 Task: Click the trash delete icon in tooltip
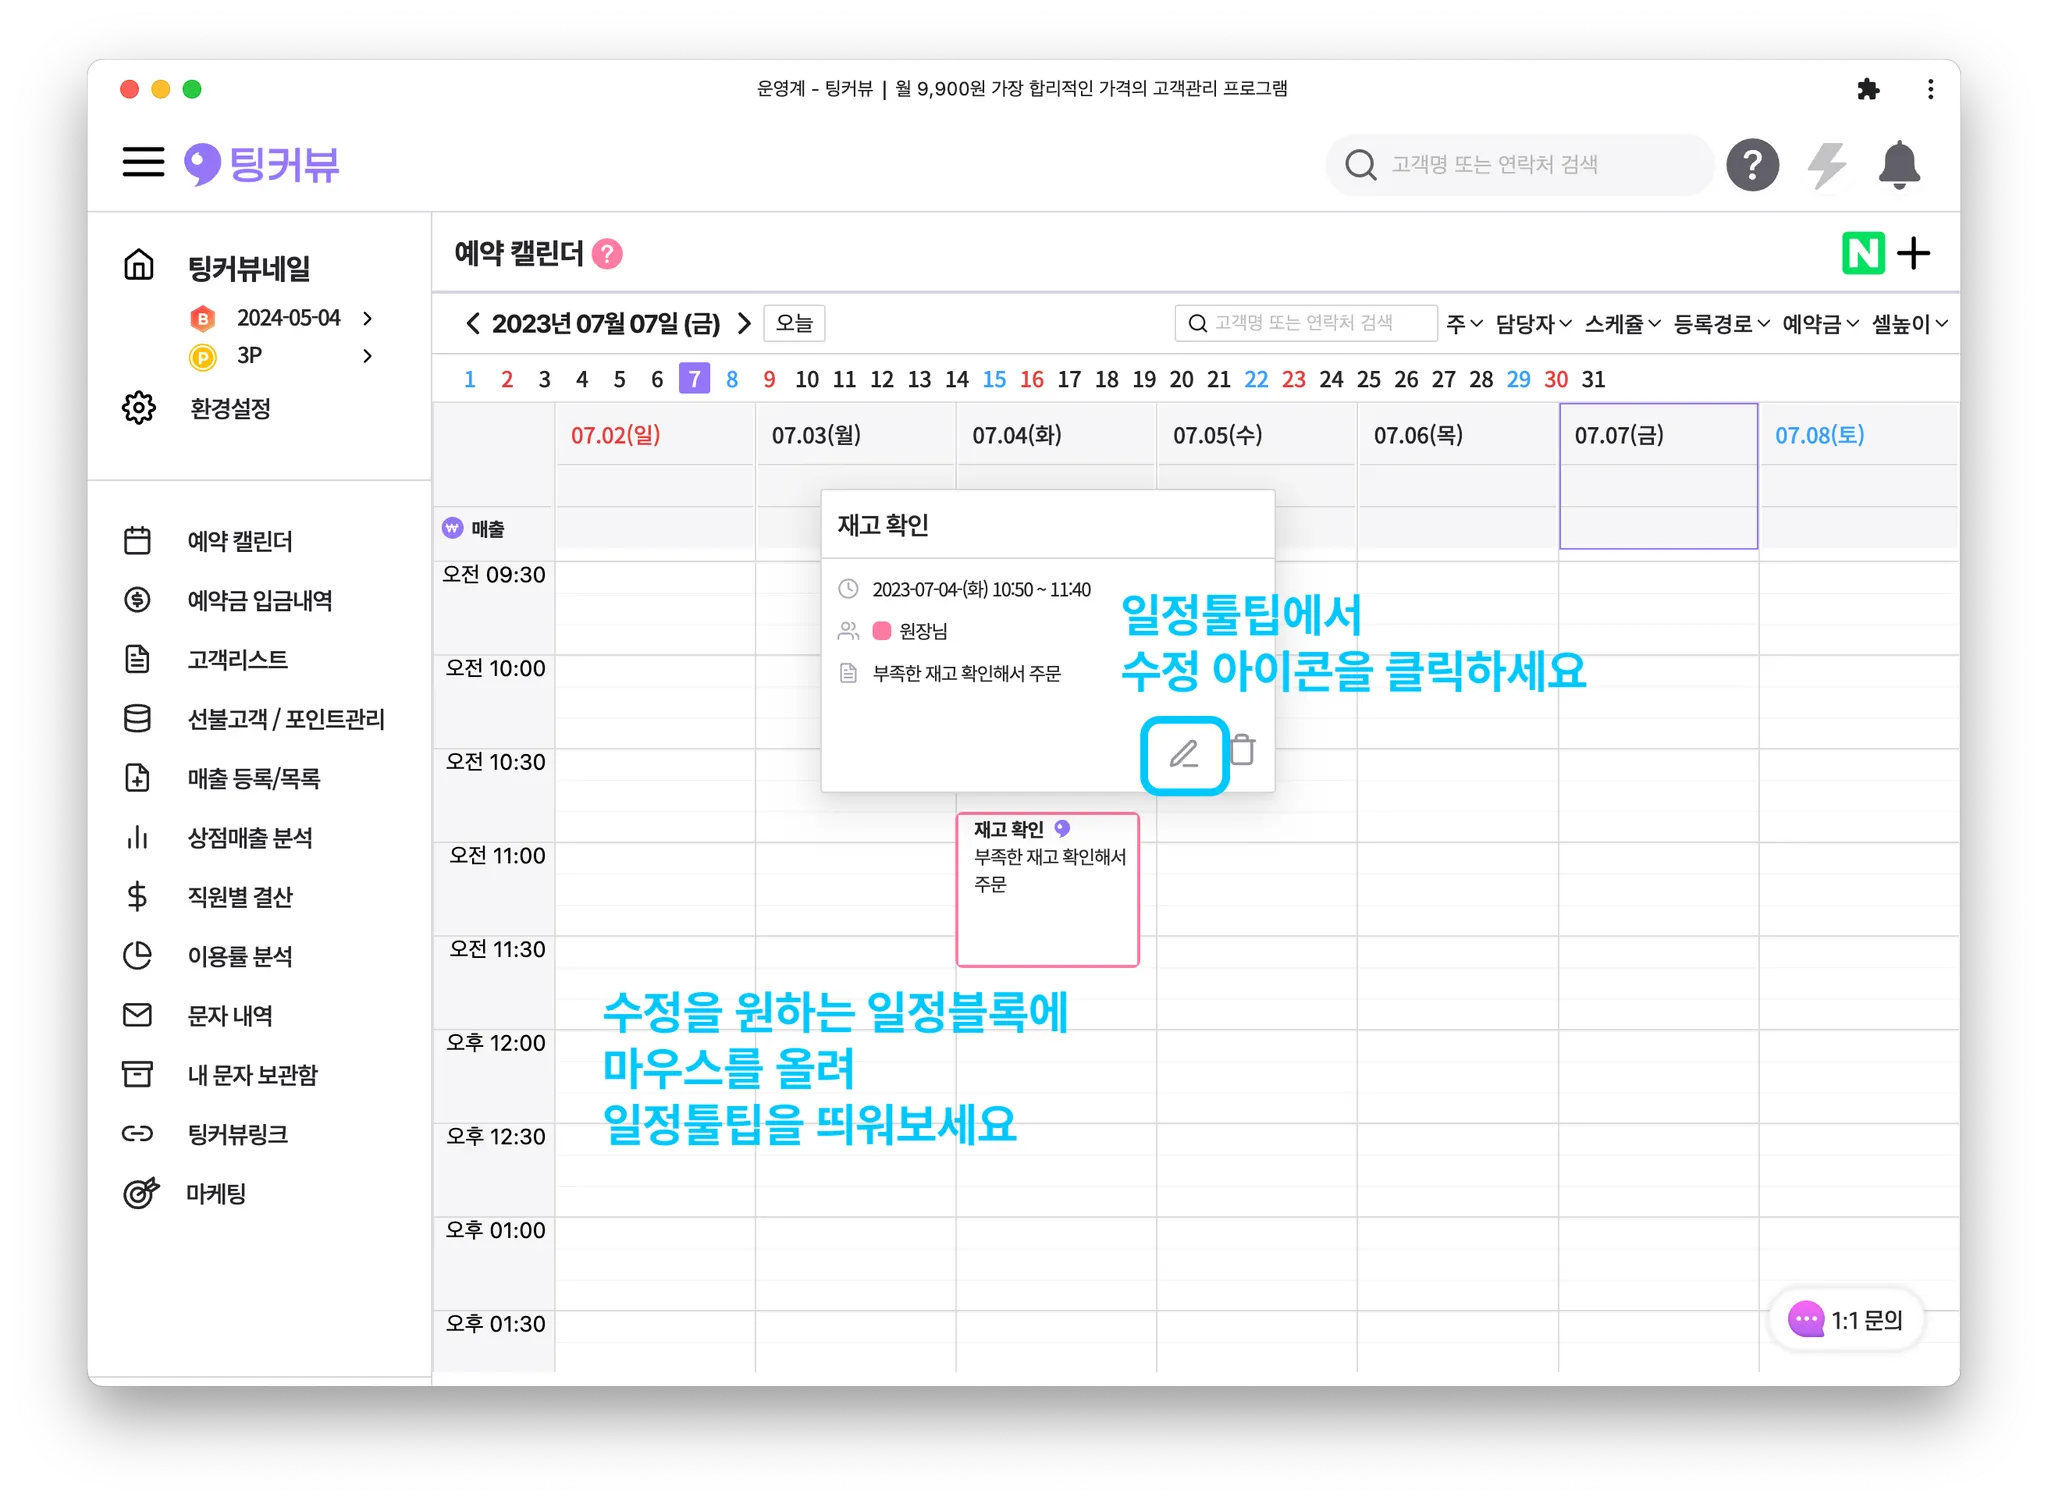pyautogui.click(x=1242, y=749)
